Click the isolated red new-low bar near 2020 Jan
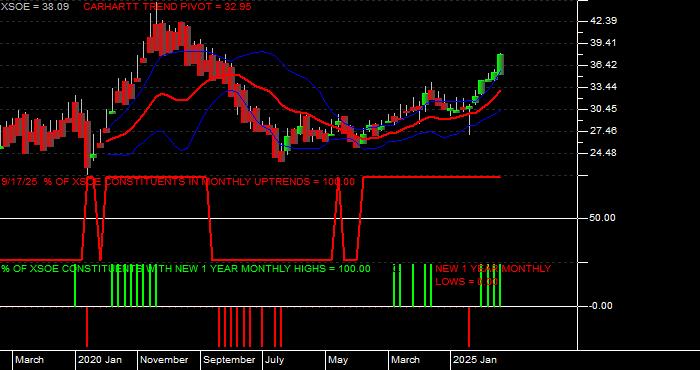 click(x=87, y=327)
